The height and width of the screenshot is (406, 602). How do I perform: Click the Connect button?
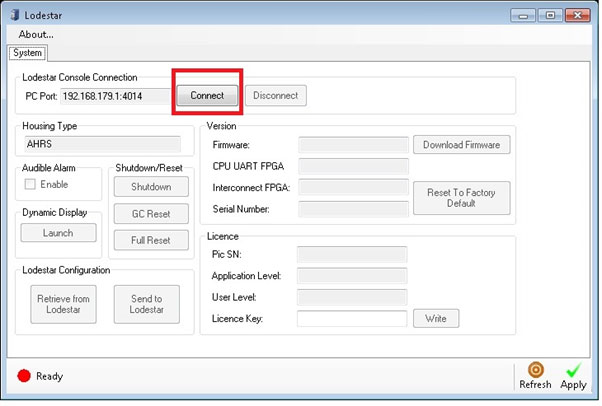(207, 95)
